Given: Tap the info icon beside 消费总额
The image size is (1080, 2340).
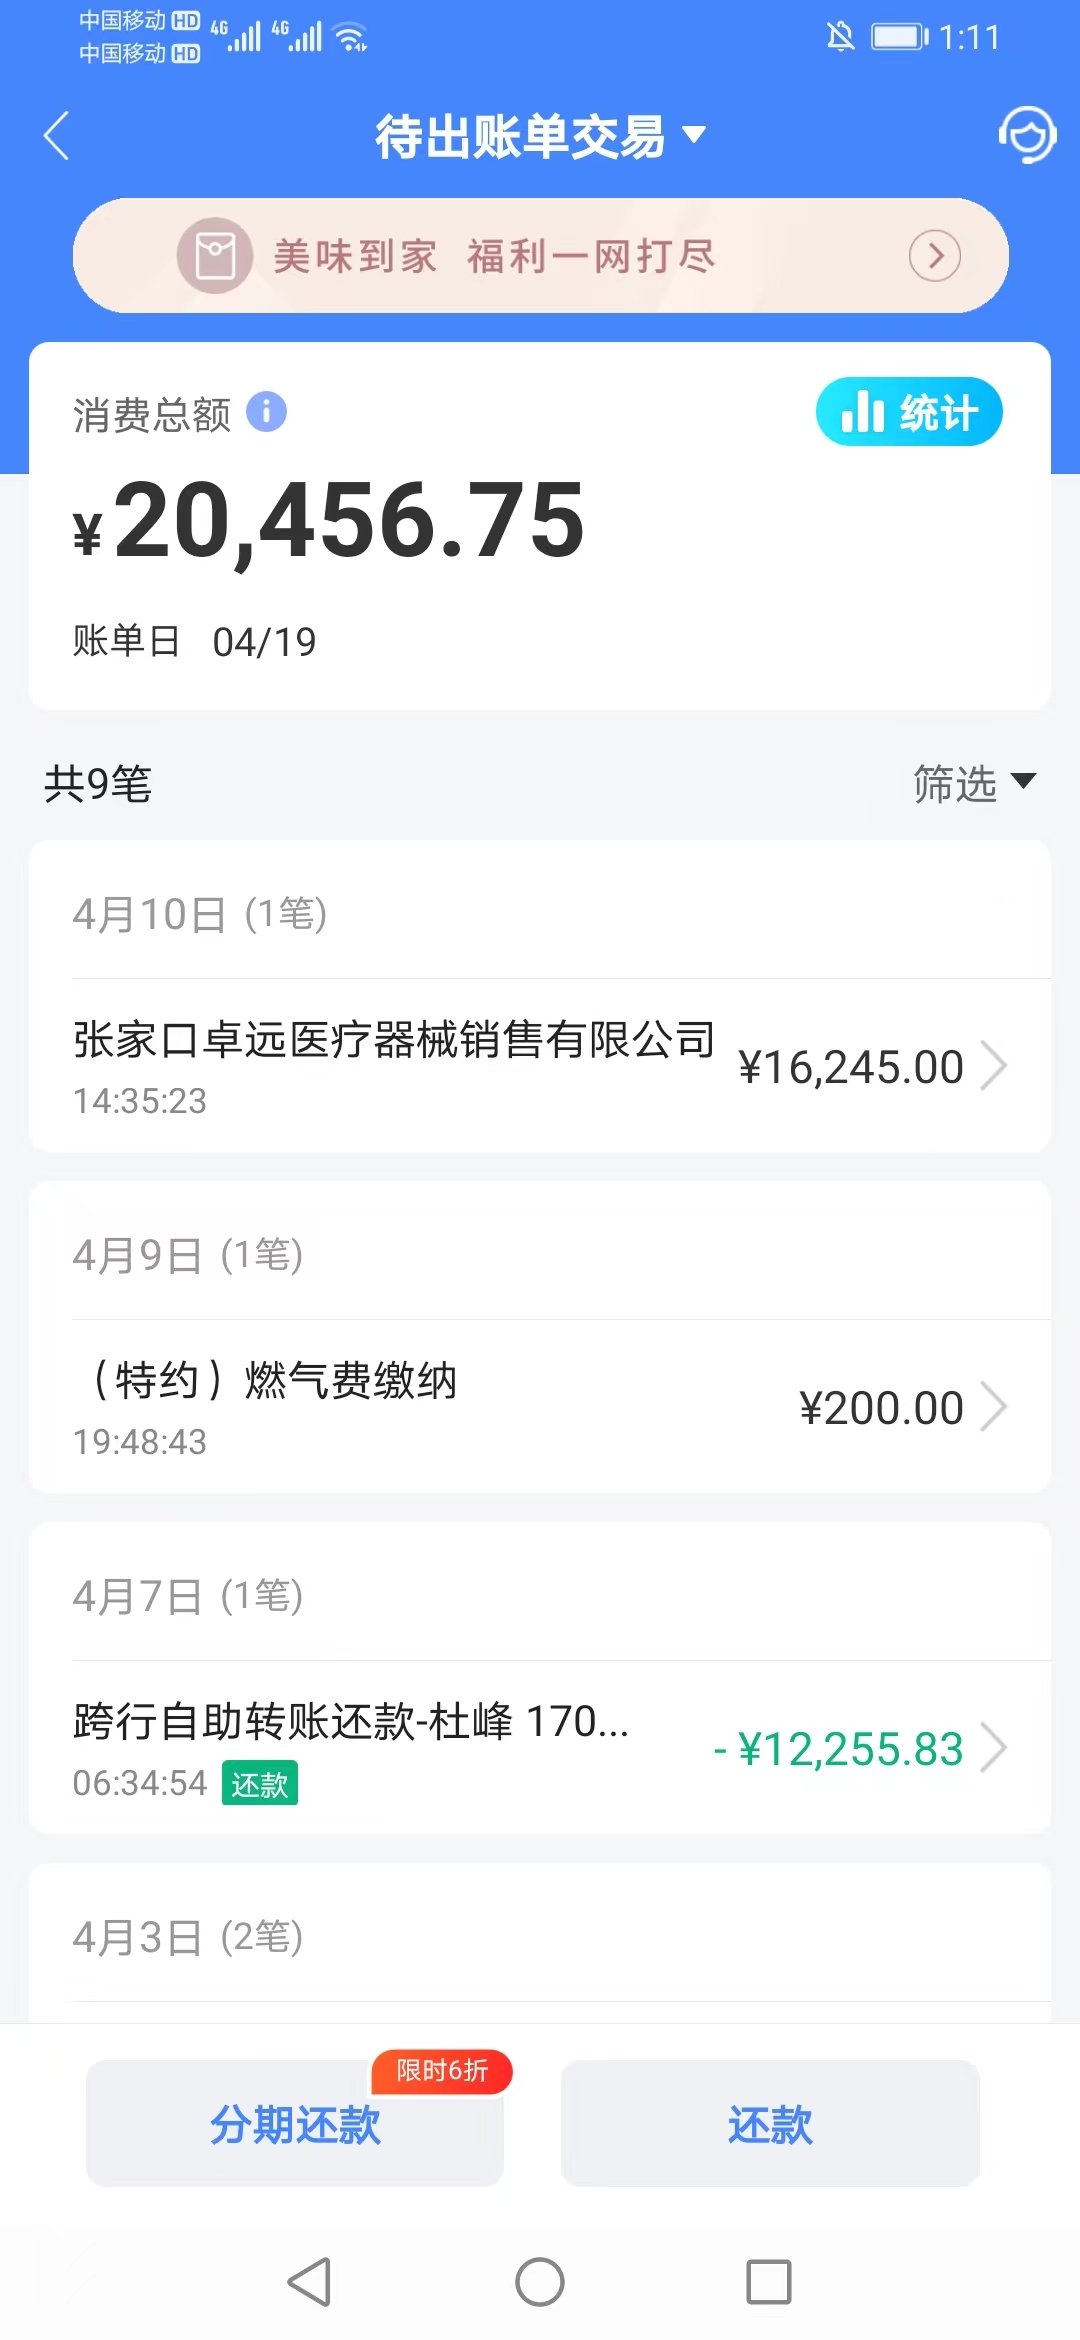Looking at the screenshot, I should 266,412.
